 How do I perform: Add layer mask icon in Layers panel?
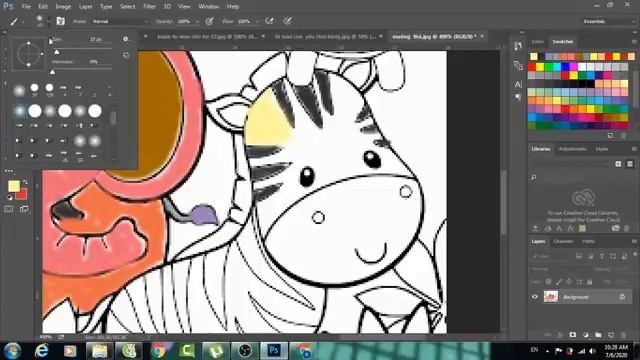572,335
